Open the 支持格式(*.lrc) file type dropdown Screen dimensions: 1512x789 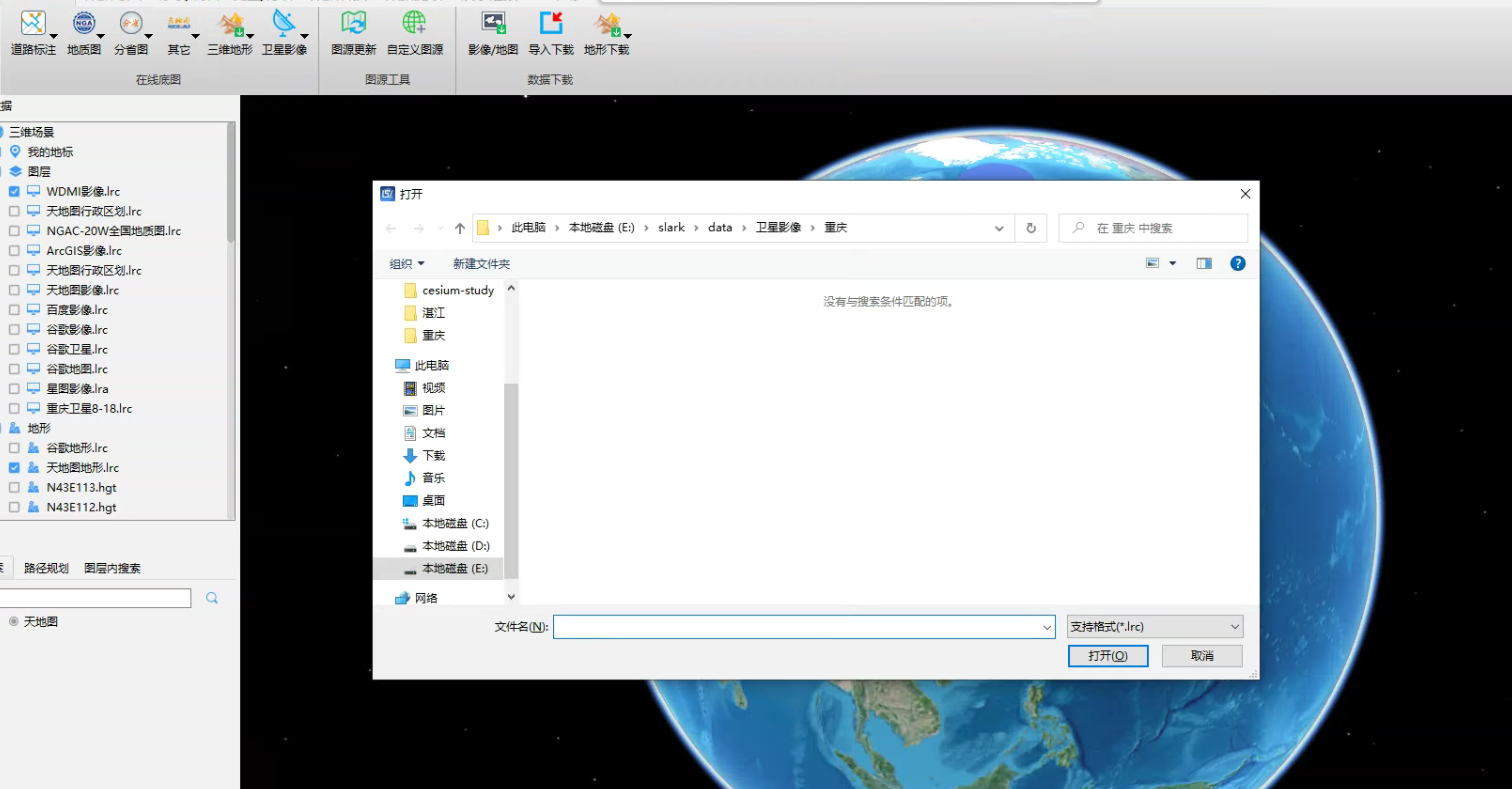pyautogui.click(x=1155, y=627)
